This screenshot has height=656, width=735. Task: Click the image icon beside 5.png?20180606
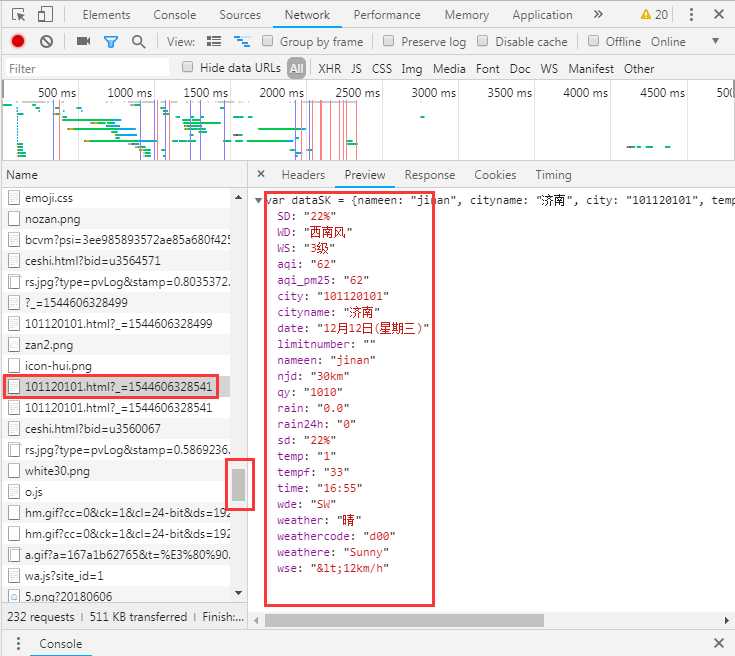coord(14,596)
